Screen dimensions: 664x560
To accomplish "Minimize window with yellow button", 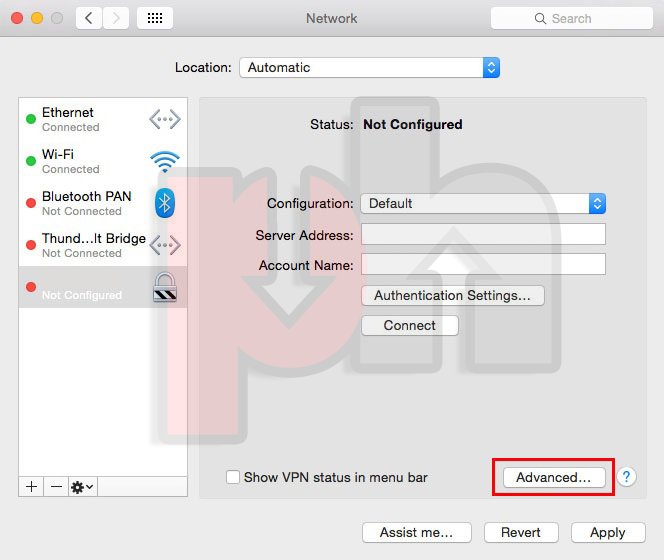I will point(37,18).
